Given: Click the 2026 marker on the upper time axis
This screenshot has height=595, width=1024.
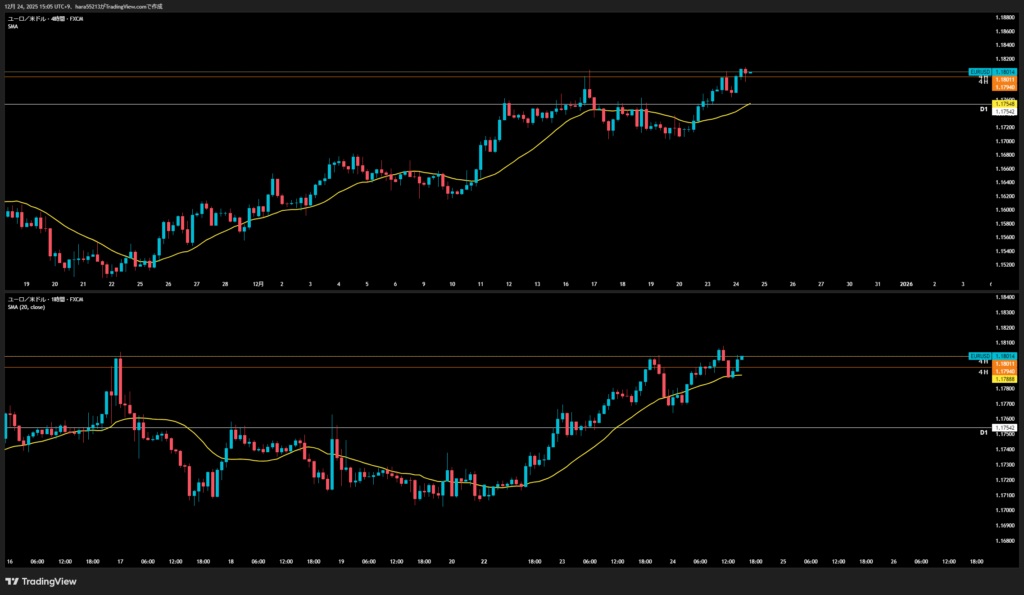Looking at the screenshot, I should tap(906, 284).
